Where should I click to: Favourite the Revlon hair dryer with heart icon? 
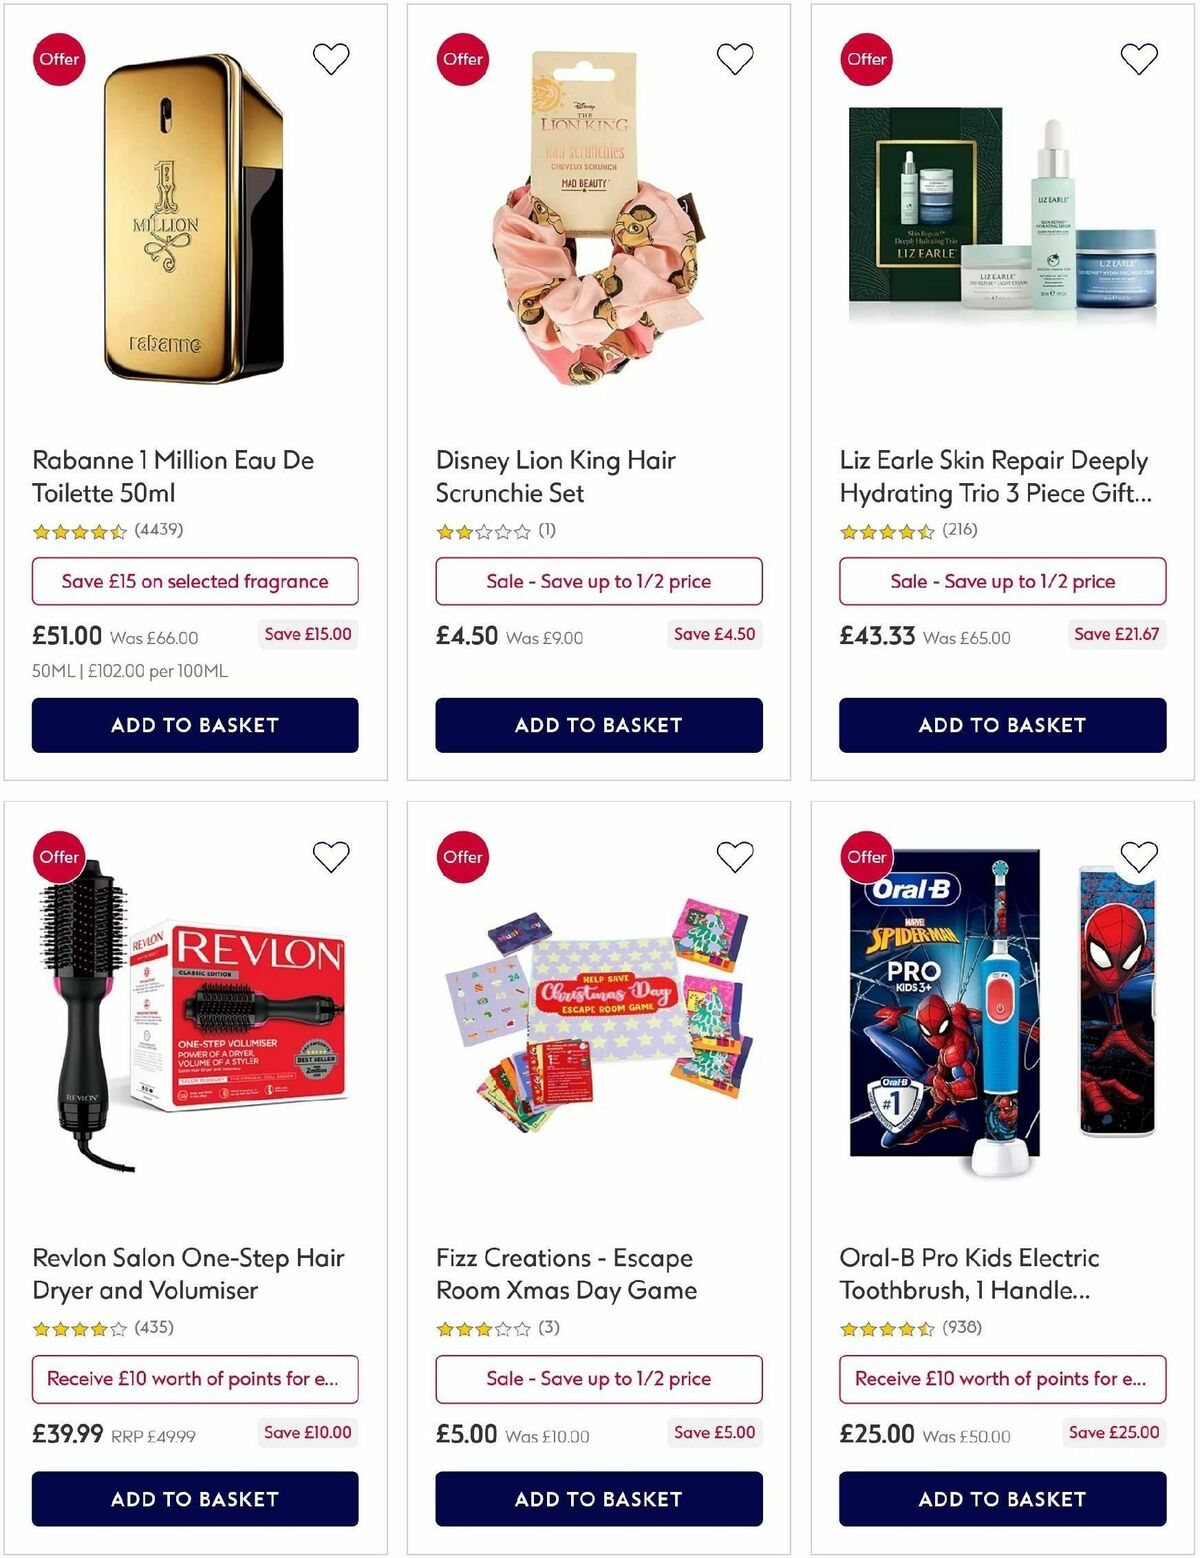tap(331, 856)
